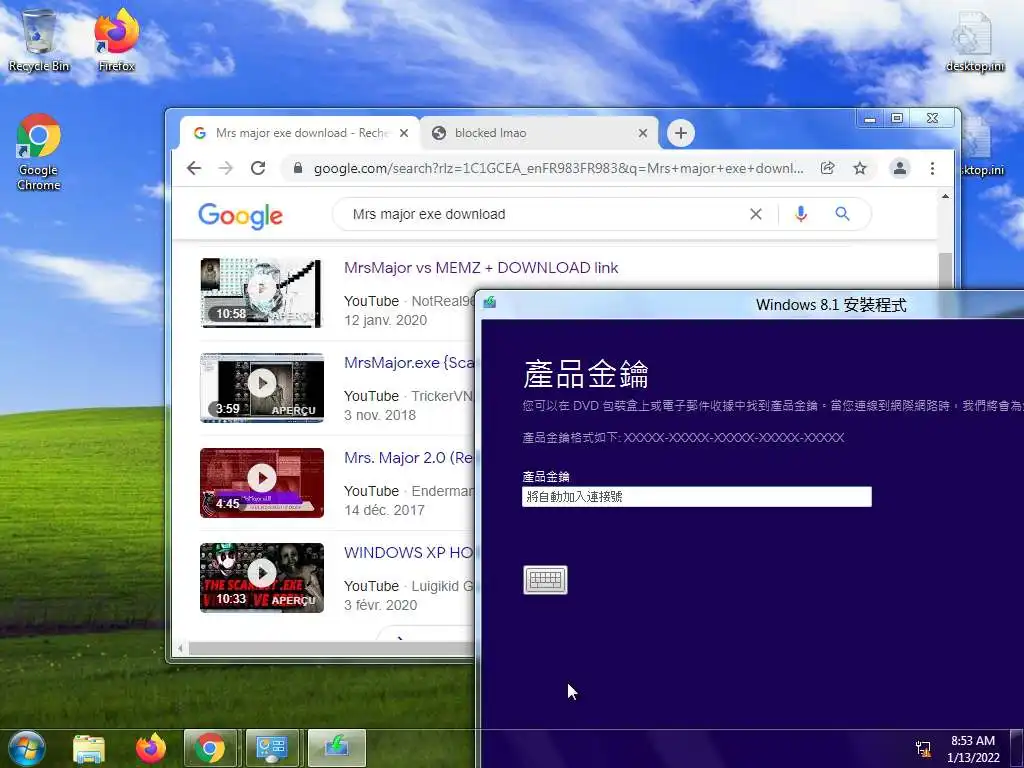Click the '產品金鑰' heading in setup

pyautogui.click(x=586, y=374)
